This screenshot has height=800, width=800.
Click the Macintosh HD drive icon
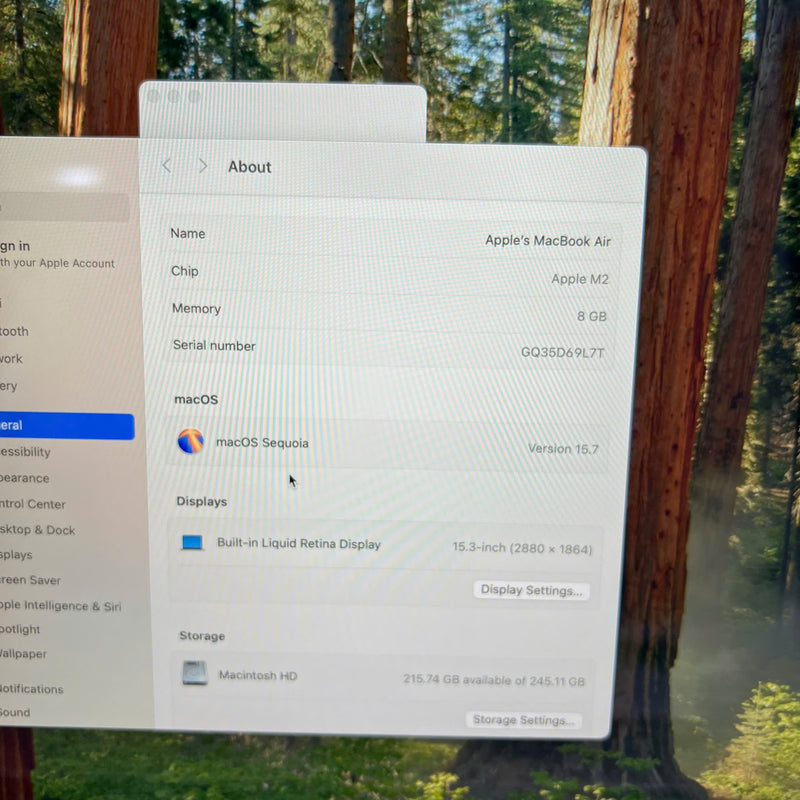click(195, 674)
